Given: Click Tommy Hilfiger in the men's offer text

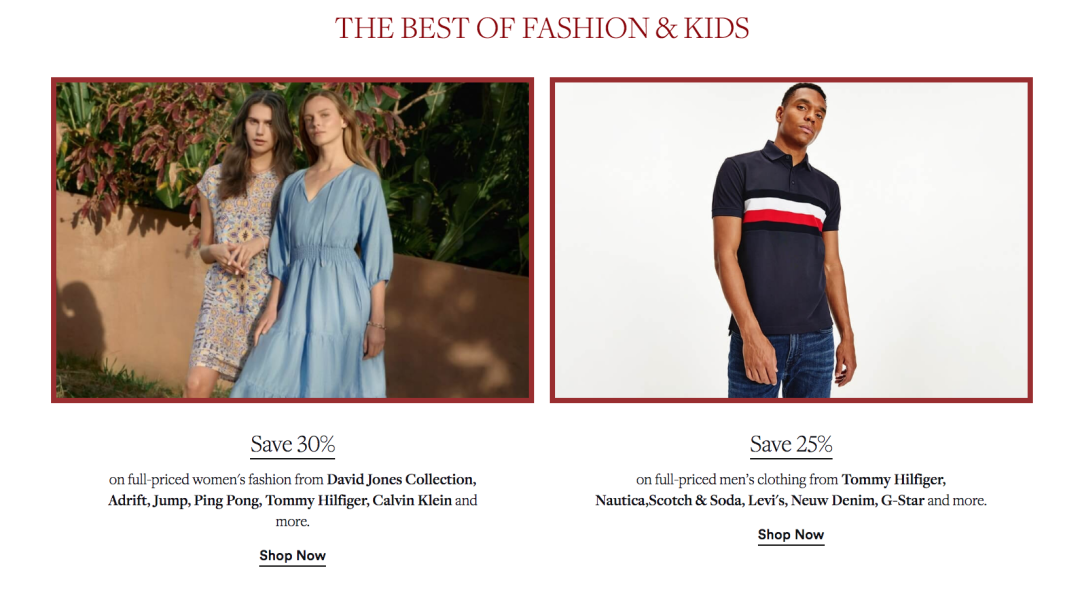Looking at the screenshot, I should (x=893, y=479).
